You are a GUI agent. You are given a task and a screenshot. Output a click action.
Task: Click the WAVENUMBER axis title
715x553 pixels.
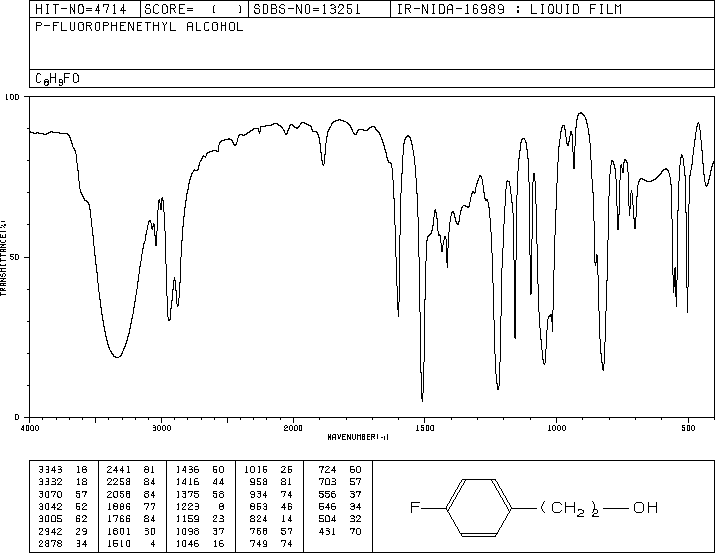click(358, 437)
